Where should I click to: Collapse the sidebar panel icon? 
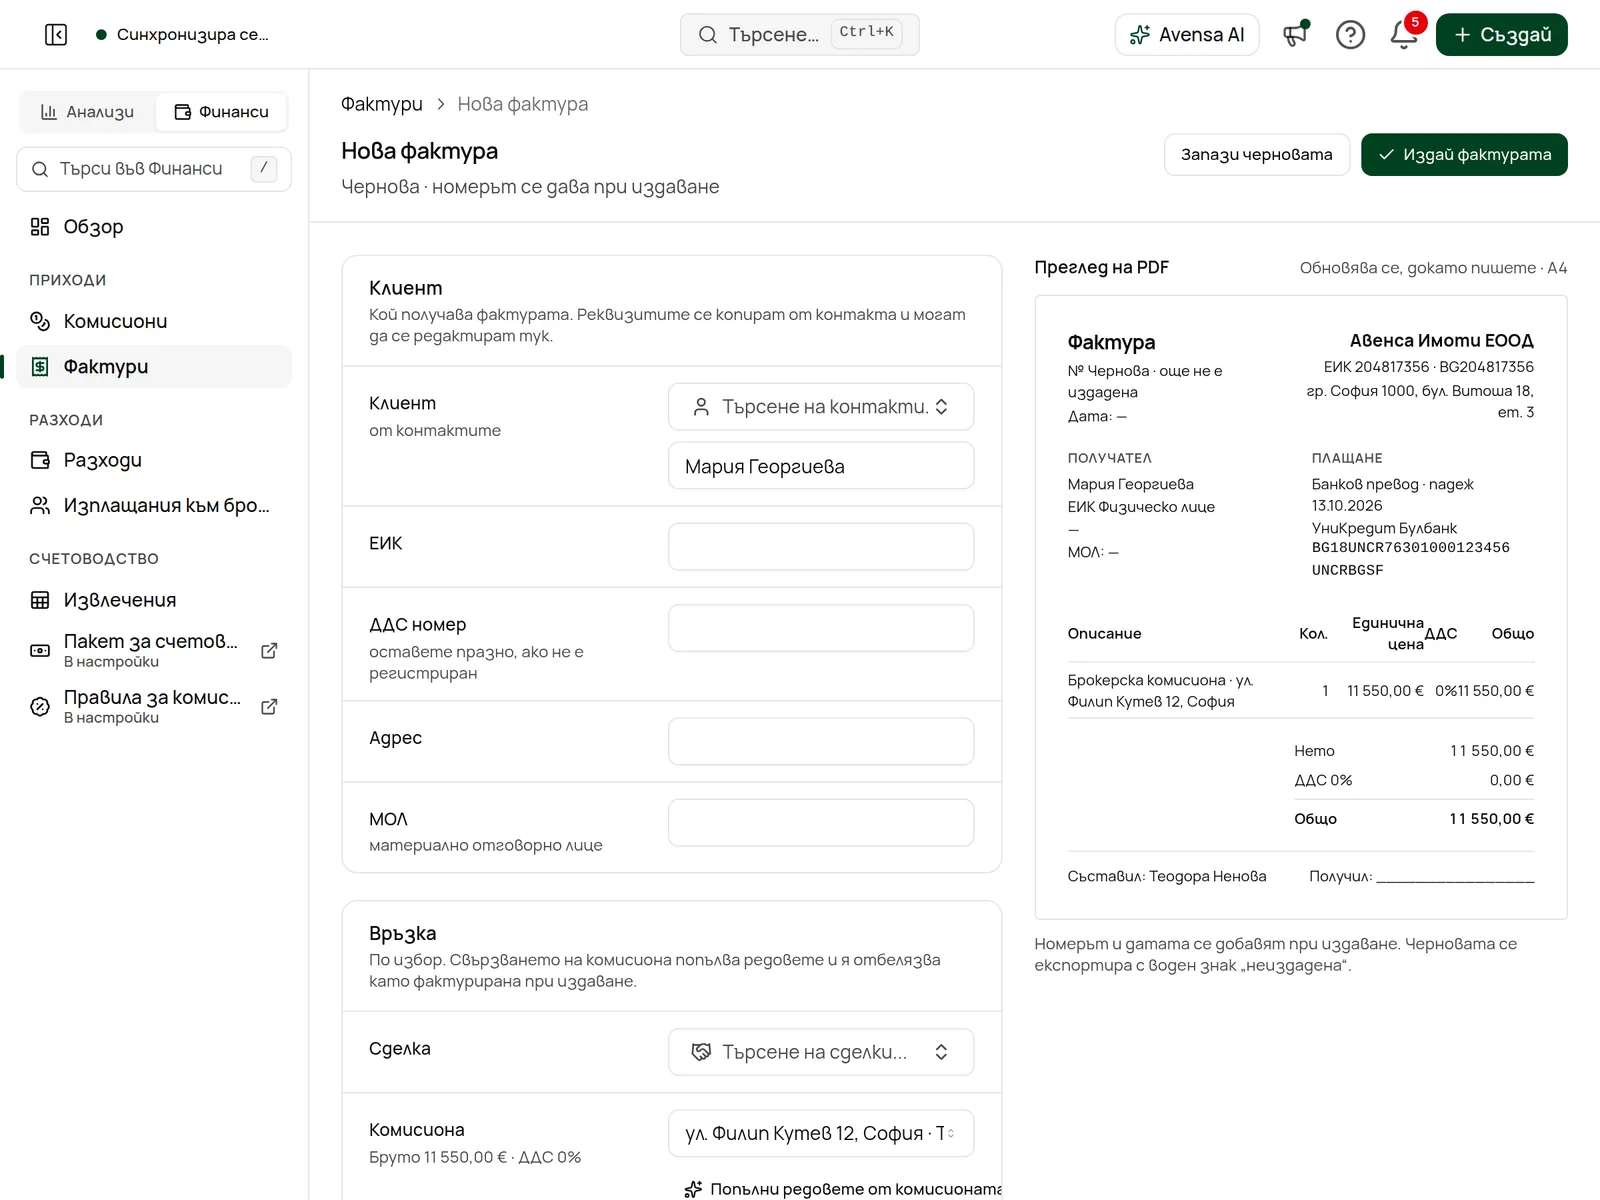pyautogui.click(x=56, y=35)
